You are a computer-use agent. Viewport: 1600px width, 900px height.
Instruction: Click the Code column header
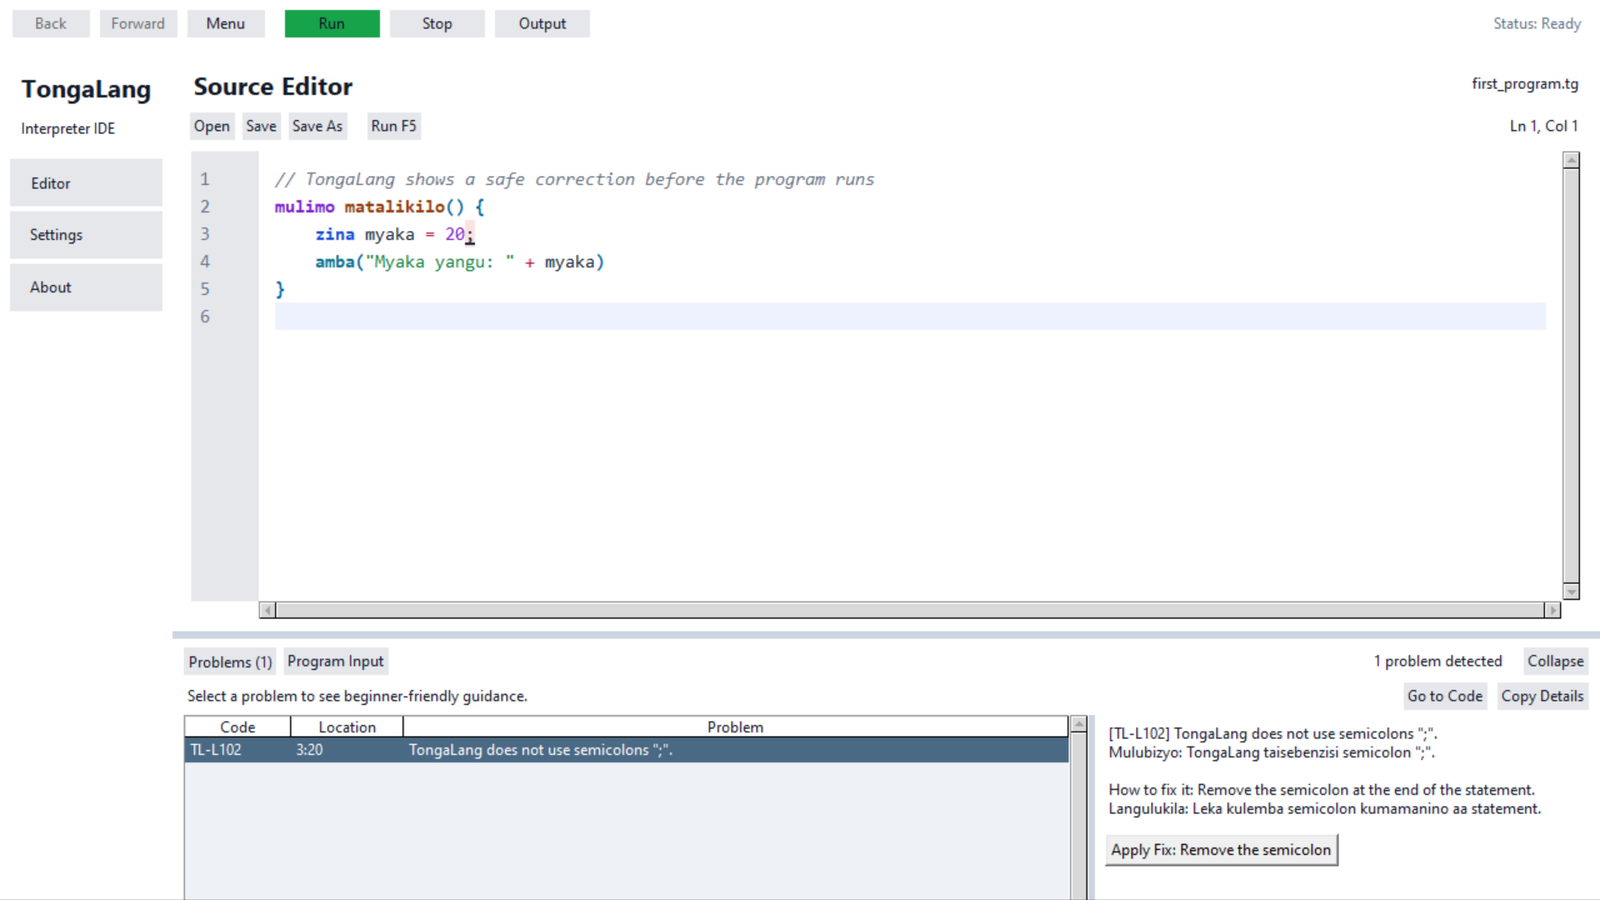point(238,727)
